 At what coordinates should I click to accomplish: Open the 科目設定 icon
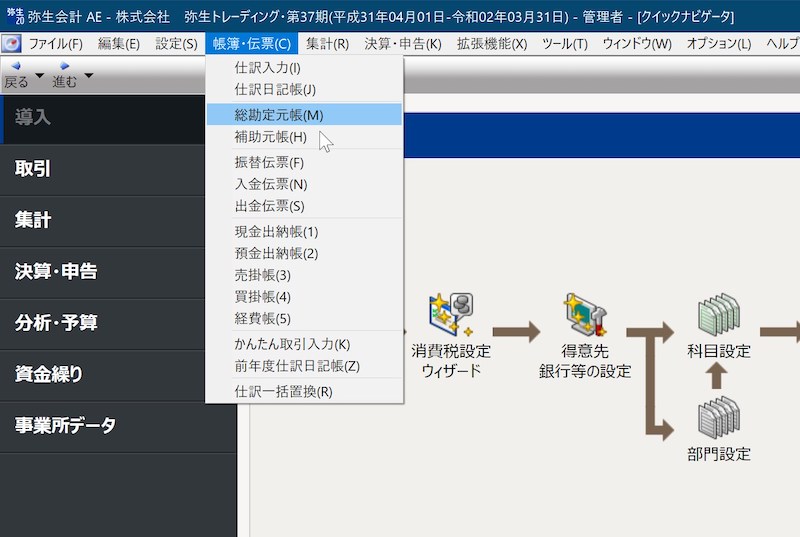[x=719, y=313]
